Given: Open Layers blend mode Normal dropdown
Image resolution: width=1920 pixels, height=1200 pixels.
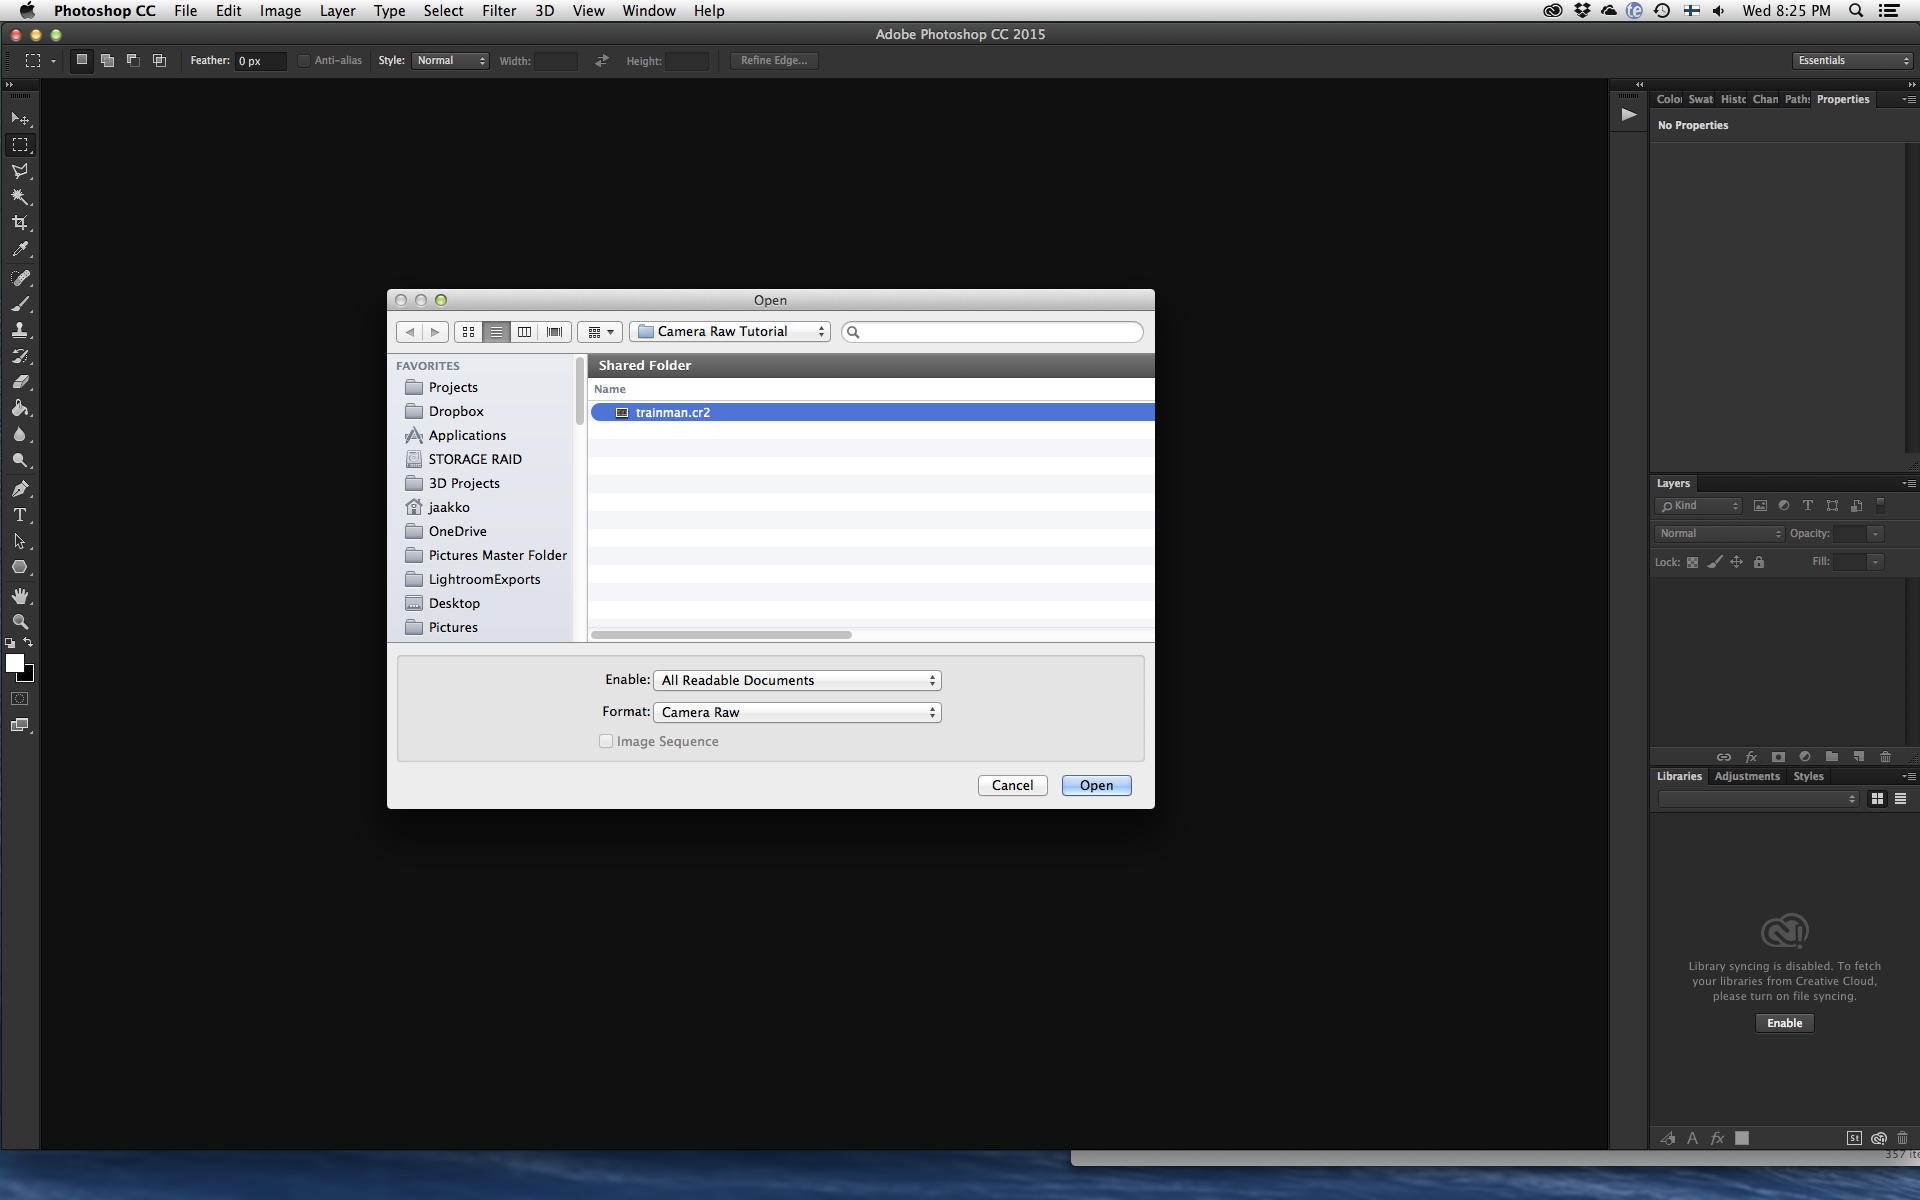Looking at the screenshot, I should [1719, 534].
